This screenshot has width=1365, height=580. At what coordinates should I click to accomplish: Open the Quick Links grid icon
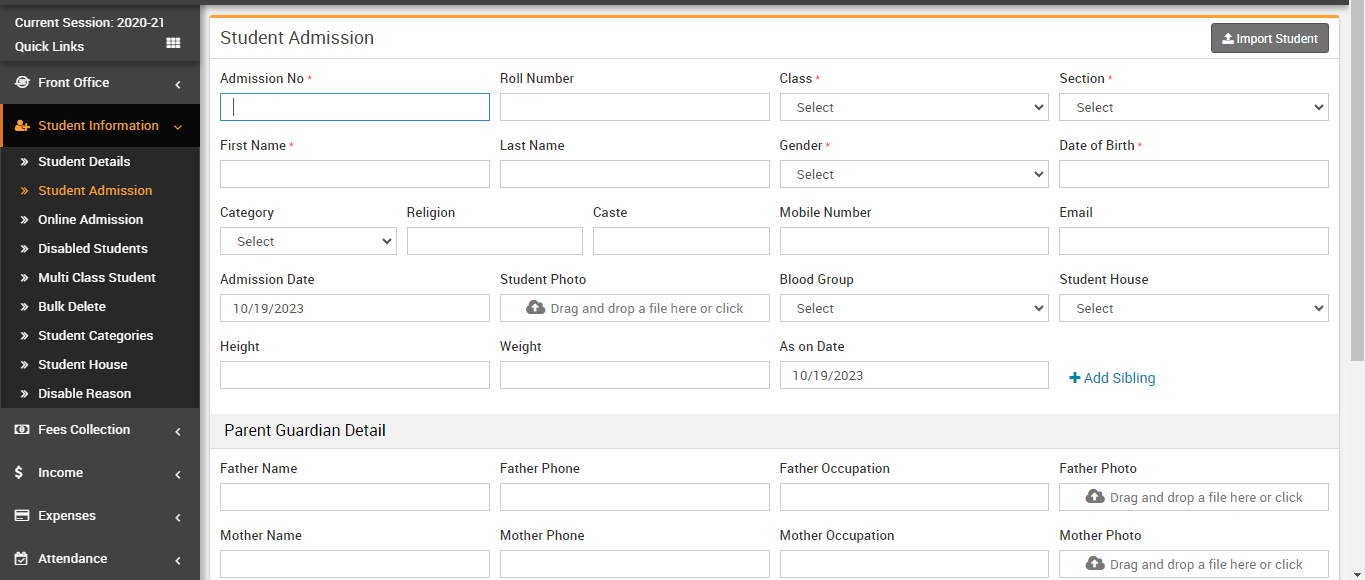(x=173, y=44)
